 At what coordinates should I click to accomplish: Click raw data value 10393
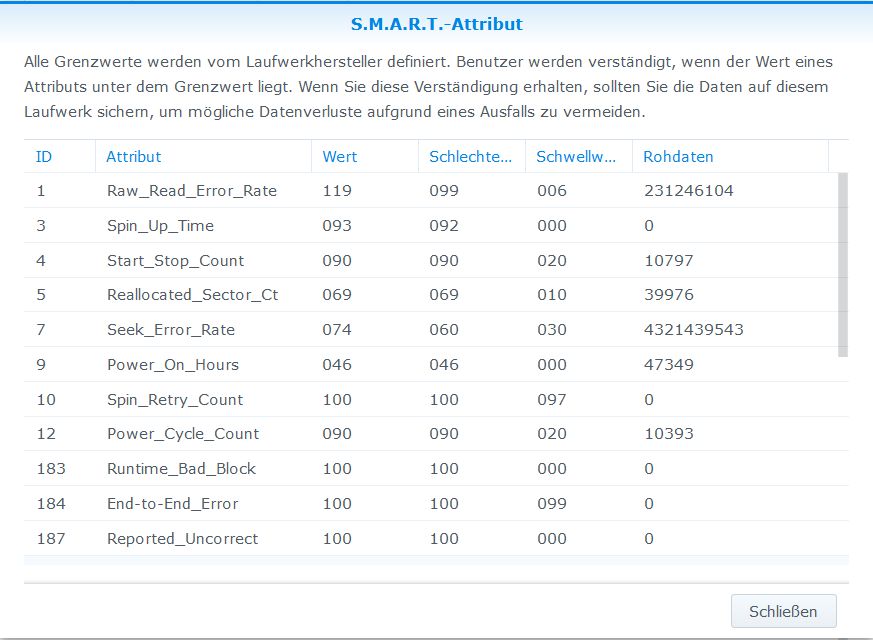669,434
